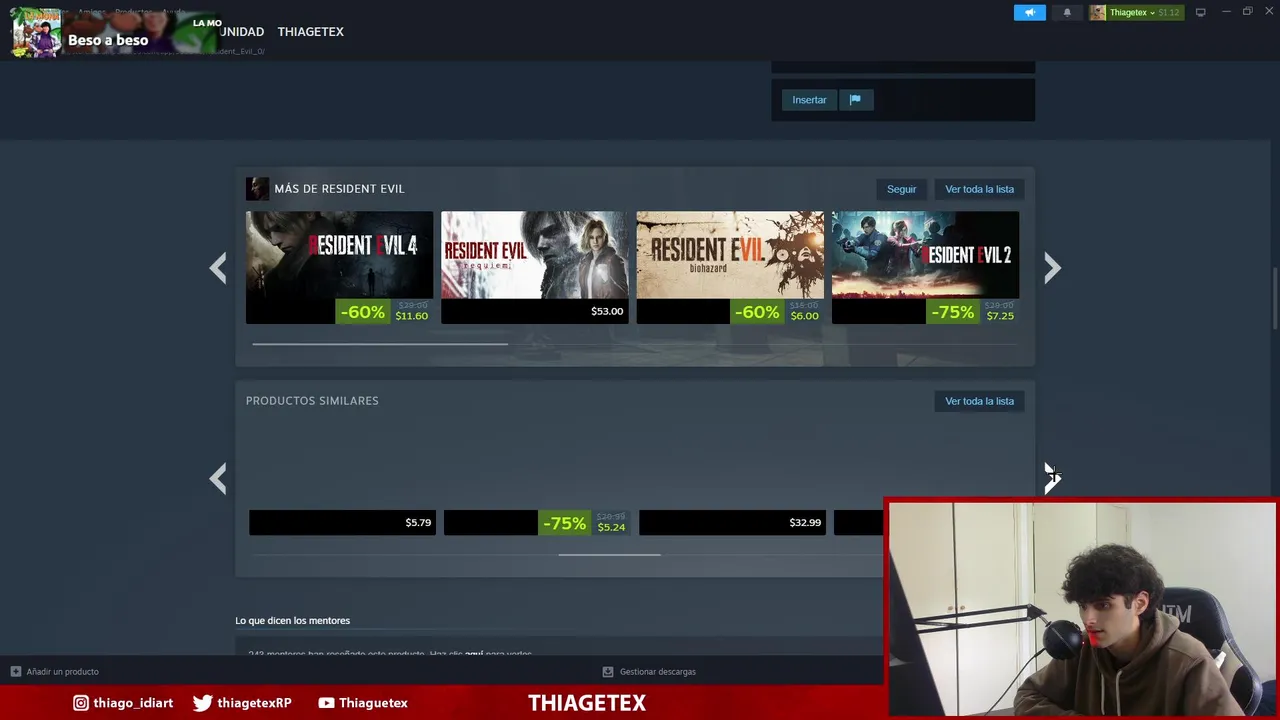Click the $1.12 wallet balance

click(x=1169, y=12)
